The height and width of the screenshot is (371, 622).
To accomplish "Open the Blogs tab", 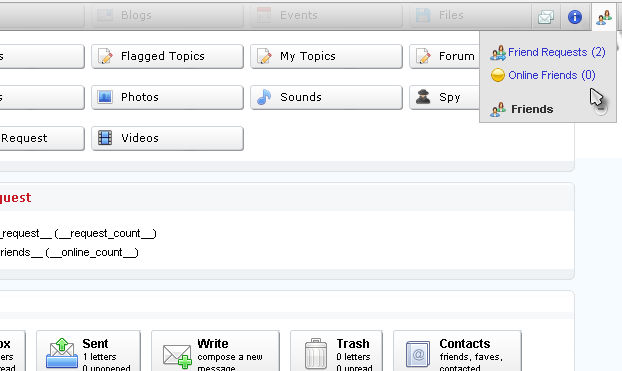I will click(167, 15).
